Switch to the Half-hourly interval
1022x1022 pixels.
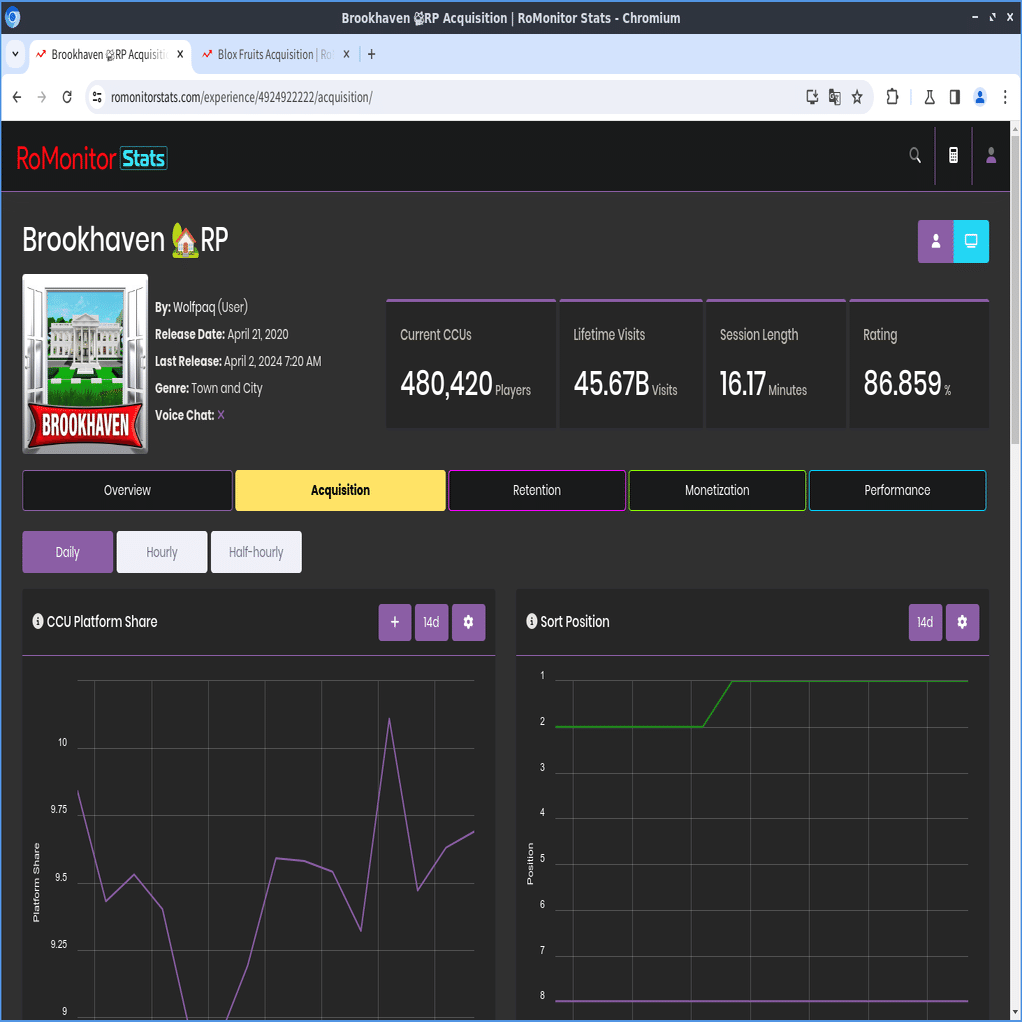click(x=256, y=552)
